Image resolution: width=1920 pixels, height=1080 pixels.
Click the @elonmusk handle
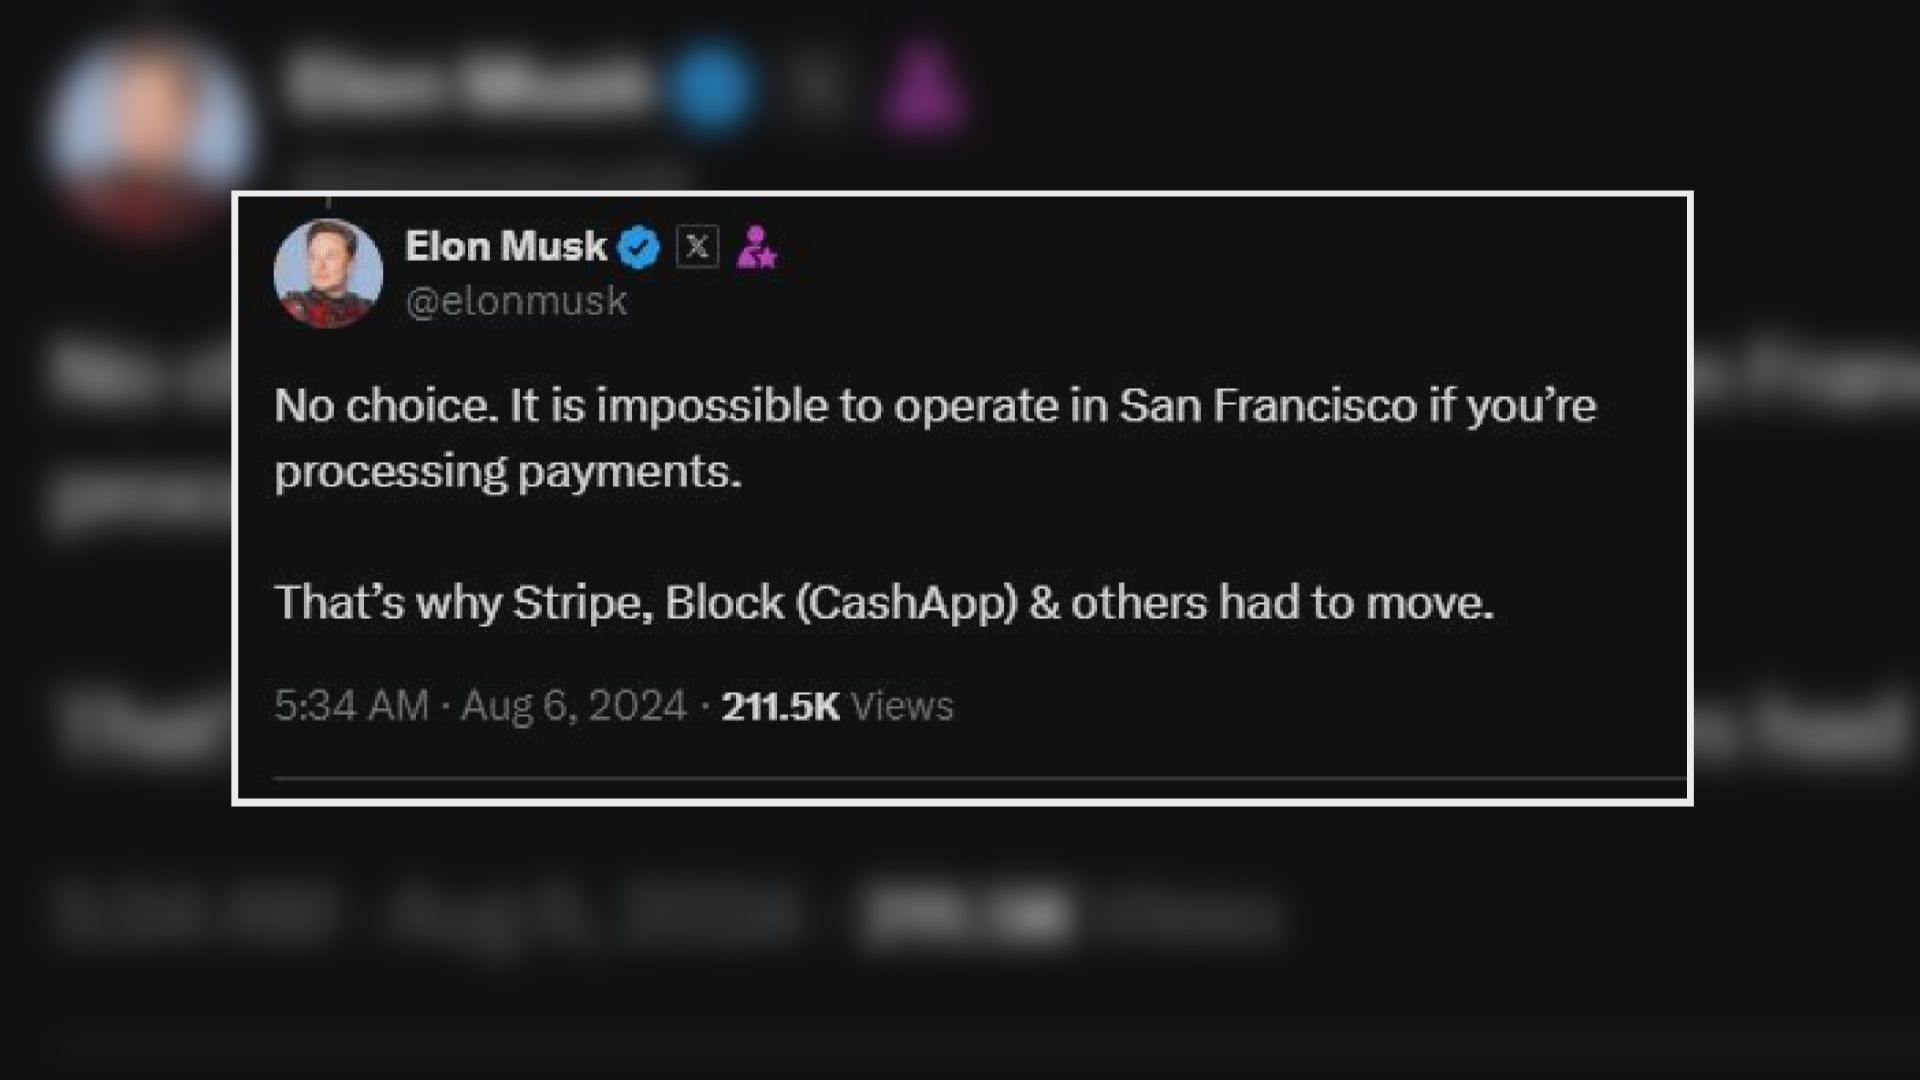(516, 301)
